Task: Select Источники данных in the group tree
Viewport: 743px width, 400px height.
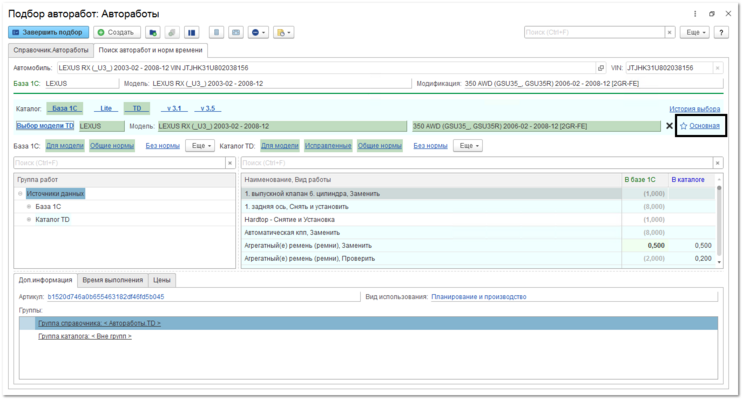Action: pyautogui.click(x=55, y=193)
